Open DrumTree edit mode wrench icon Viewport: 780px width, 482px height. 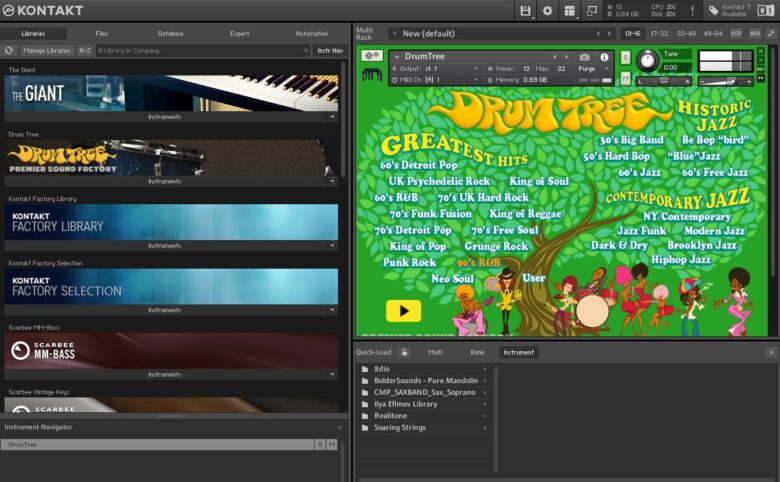coord(372,56)
